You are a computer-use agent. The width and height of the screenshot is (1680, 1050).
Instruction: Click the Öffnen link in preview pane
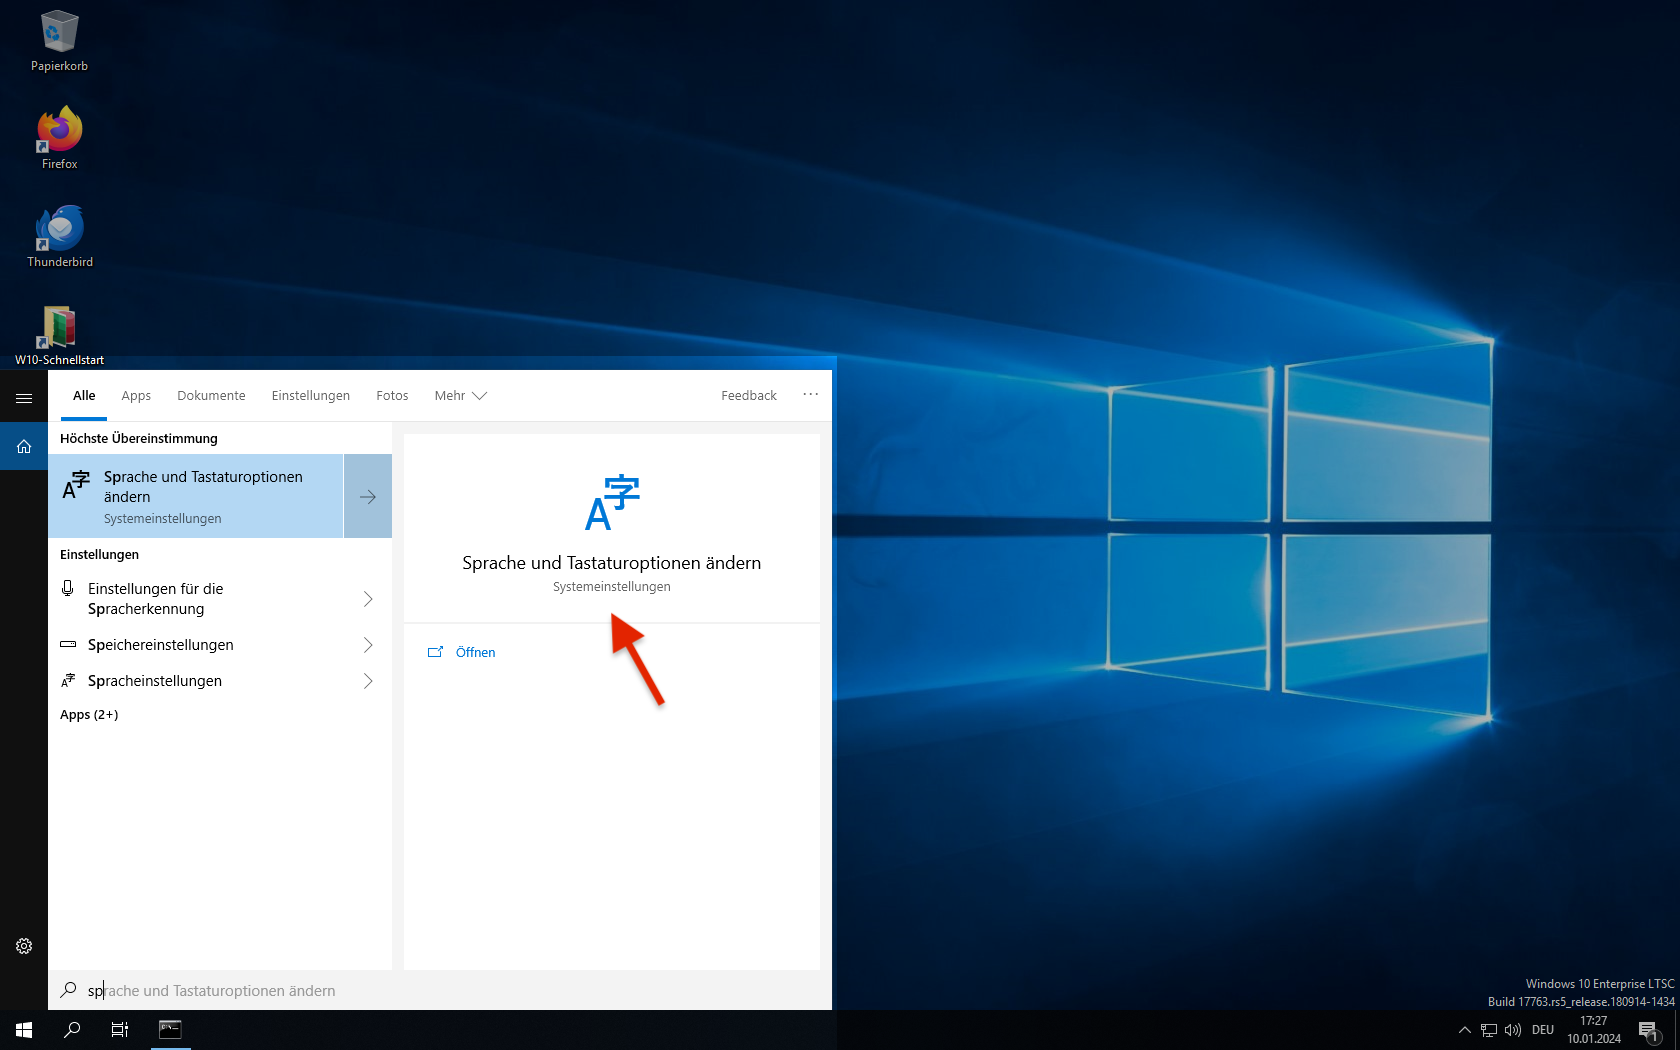click(x=475, y=652)
